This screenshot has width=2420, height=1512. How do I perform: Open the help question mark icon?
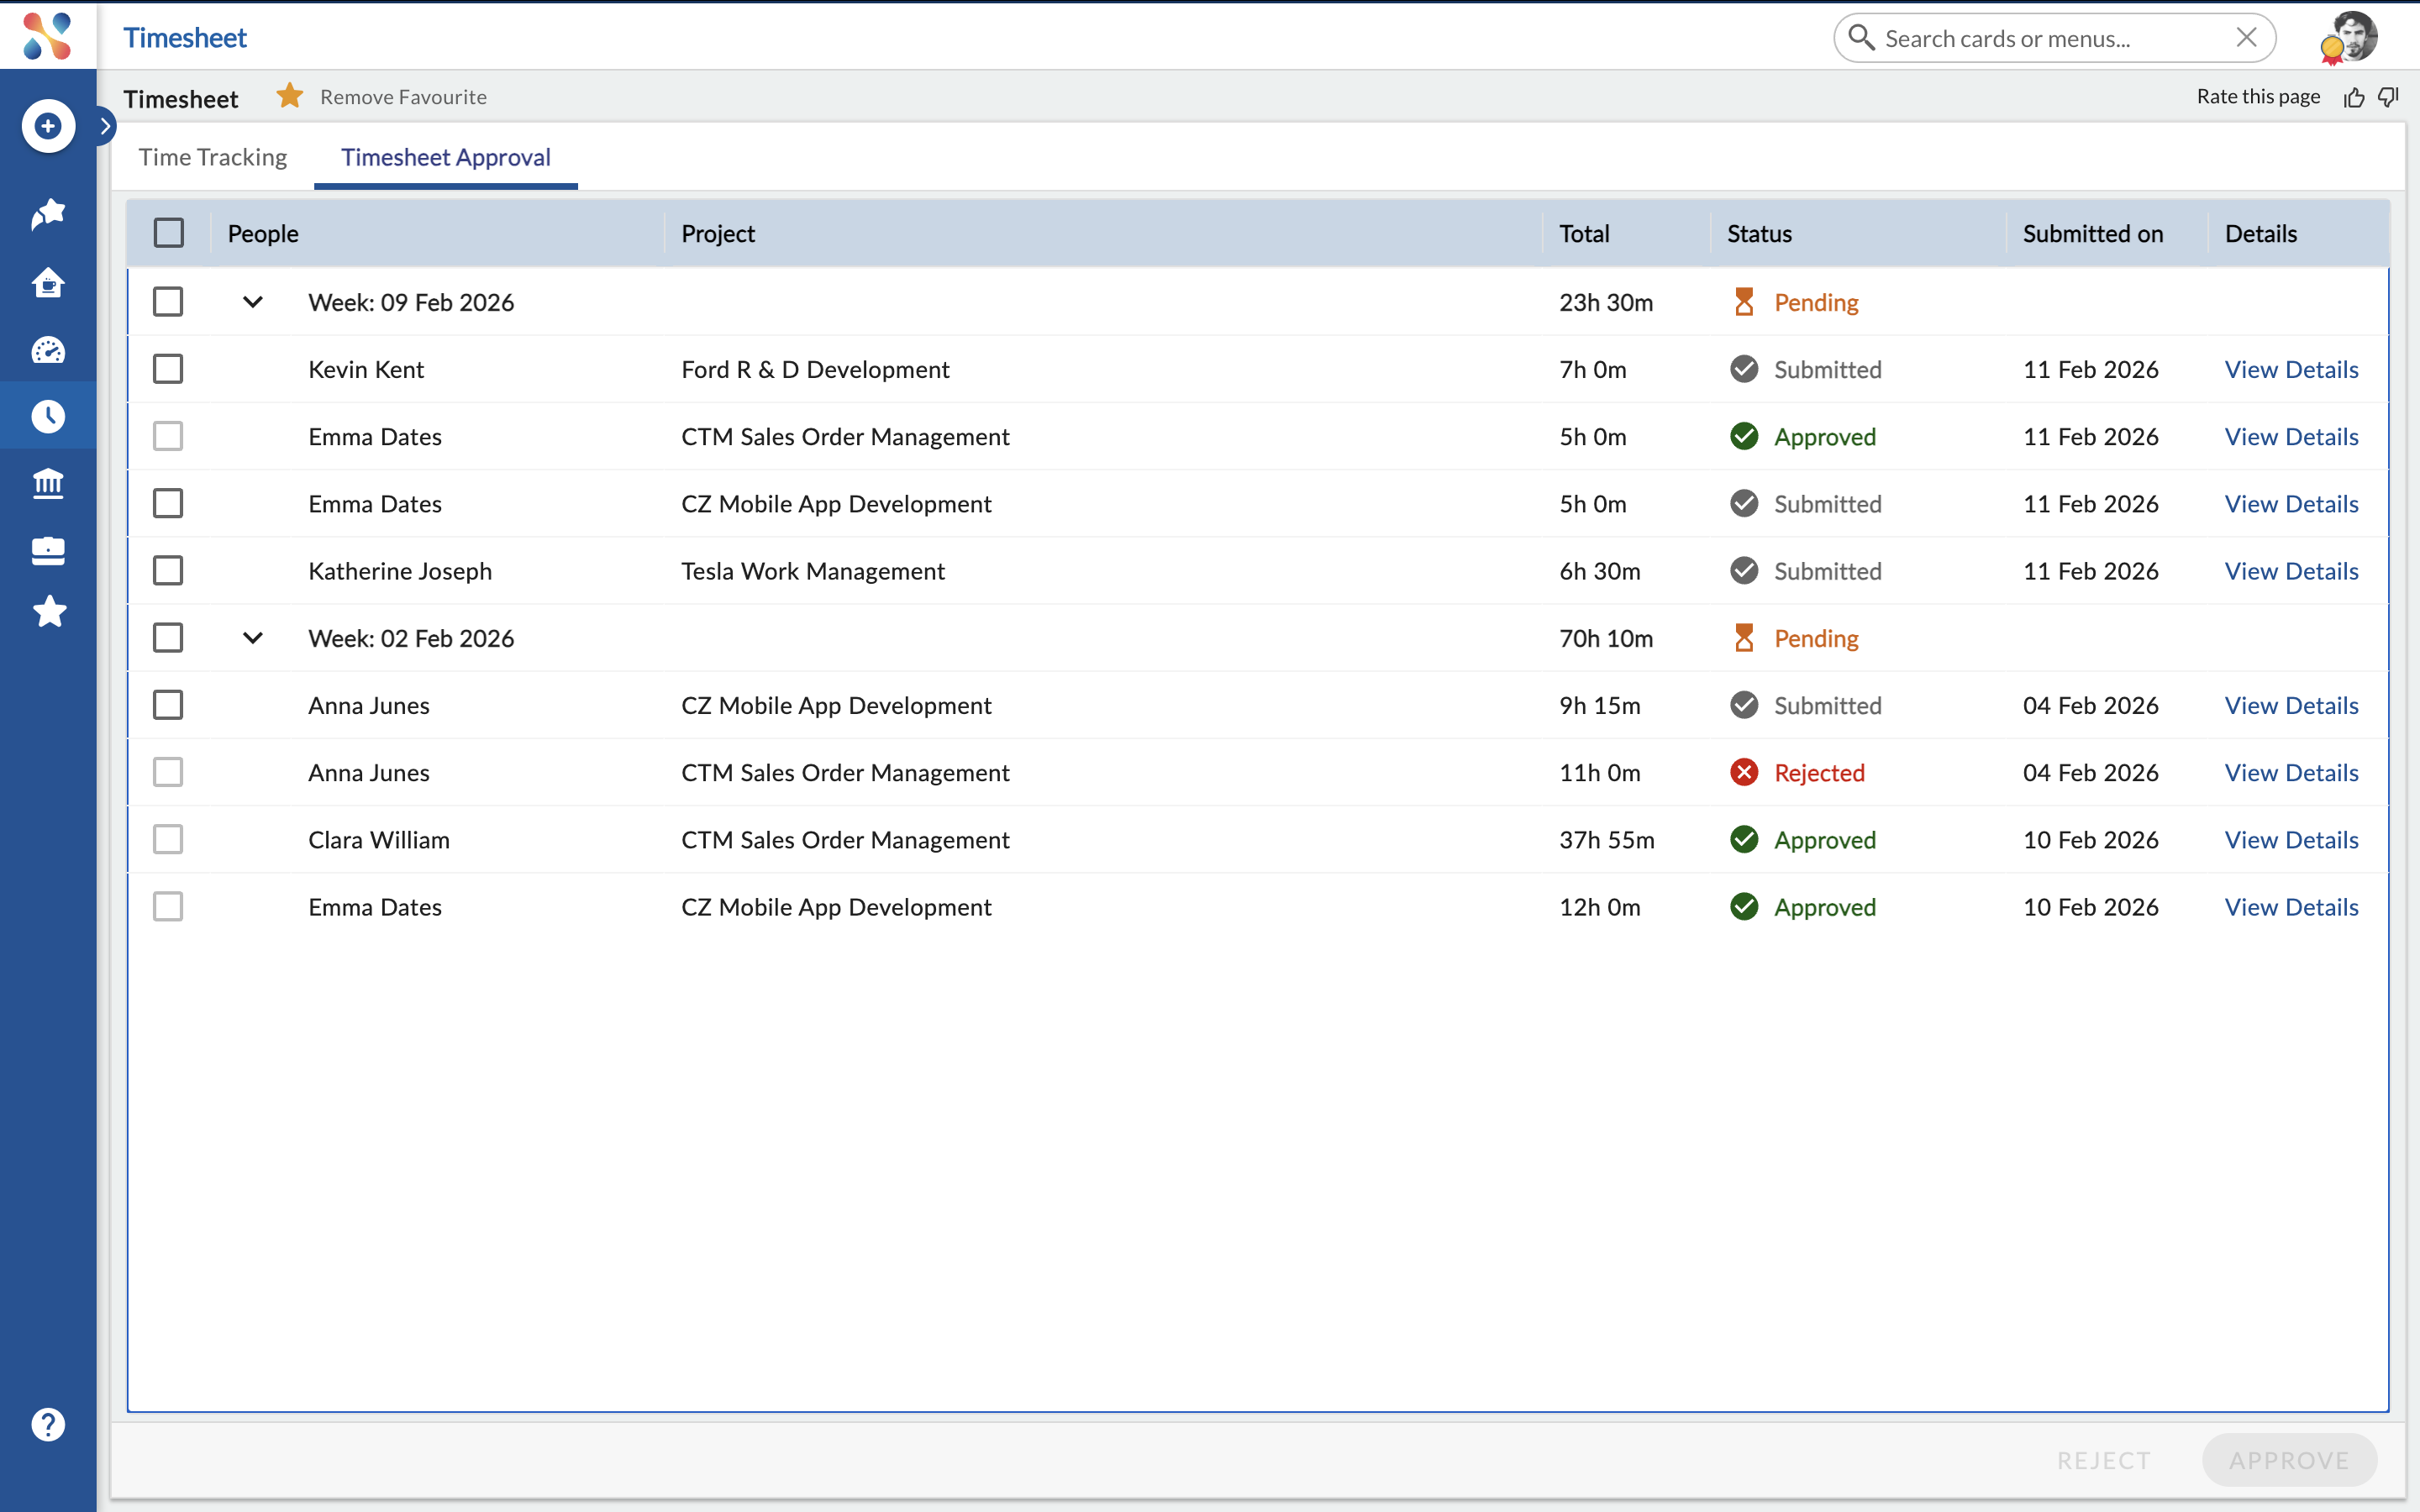tap(48, 1424)
